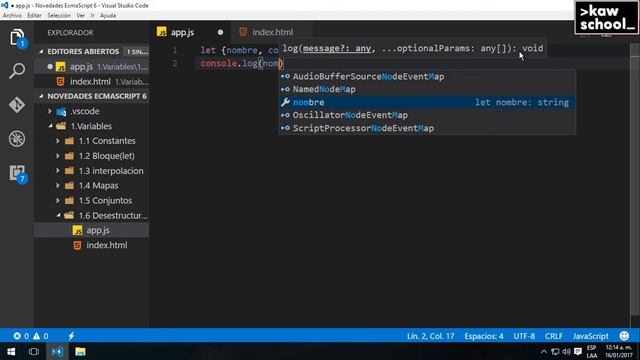
Task: Change language mode JavaScript
Action: [x=590, y=336]
